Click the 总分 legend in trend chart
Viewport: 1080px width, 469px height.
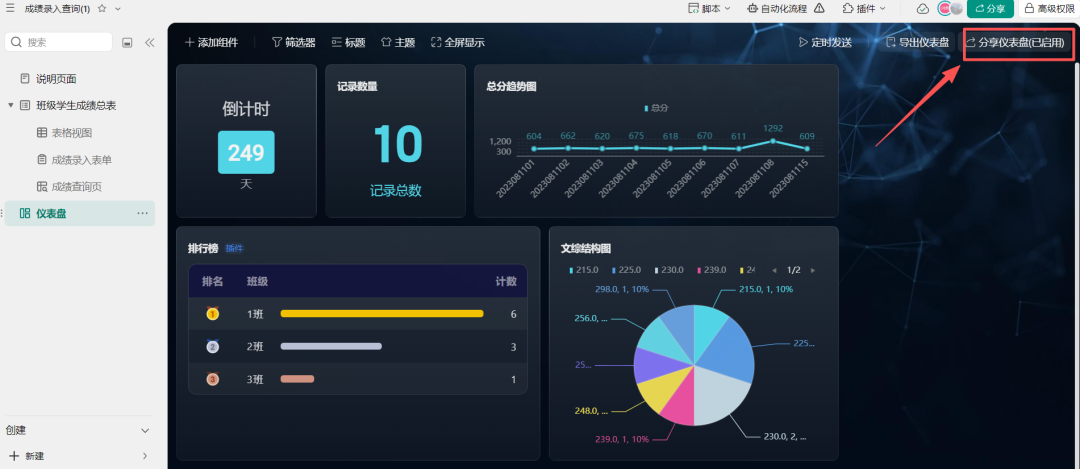(656, 108)
